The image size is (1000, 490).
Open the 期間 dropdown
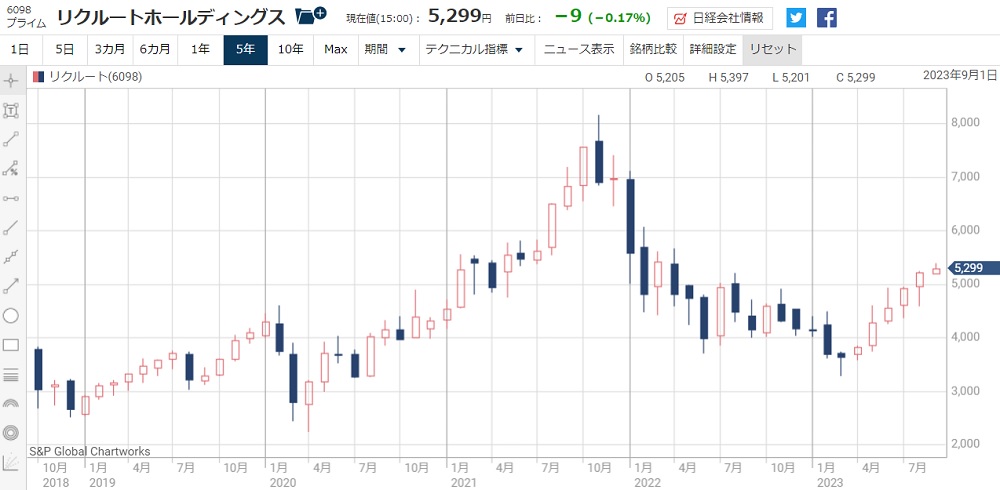click(x=386, y=49)
